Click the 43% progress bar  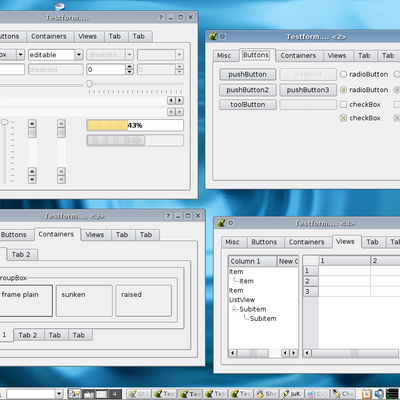point(135,125)
